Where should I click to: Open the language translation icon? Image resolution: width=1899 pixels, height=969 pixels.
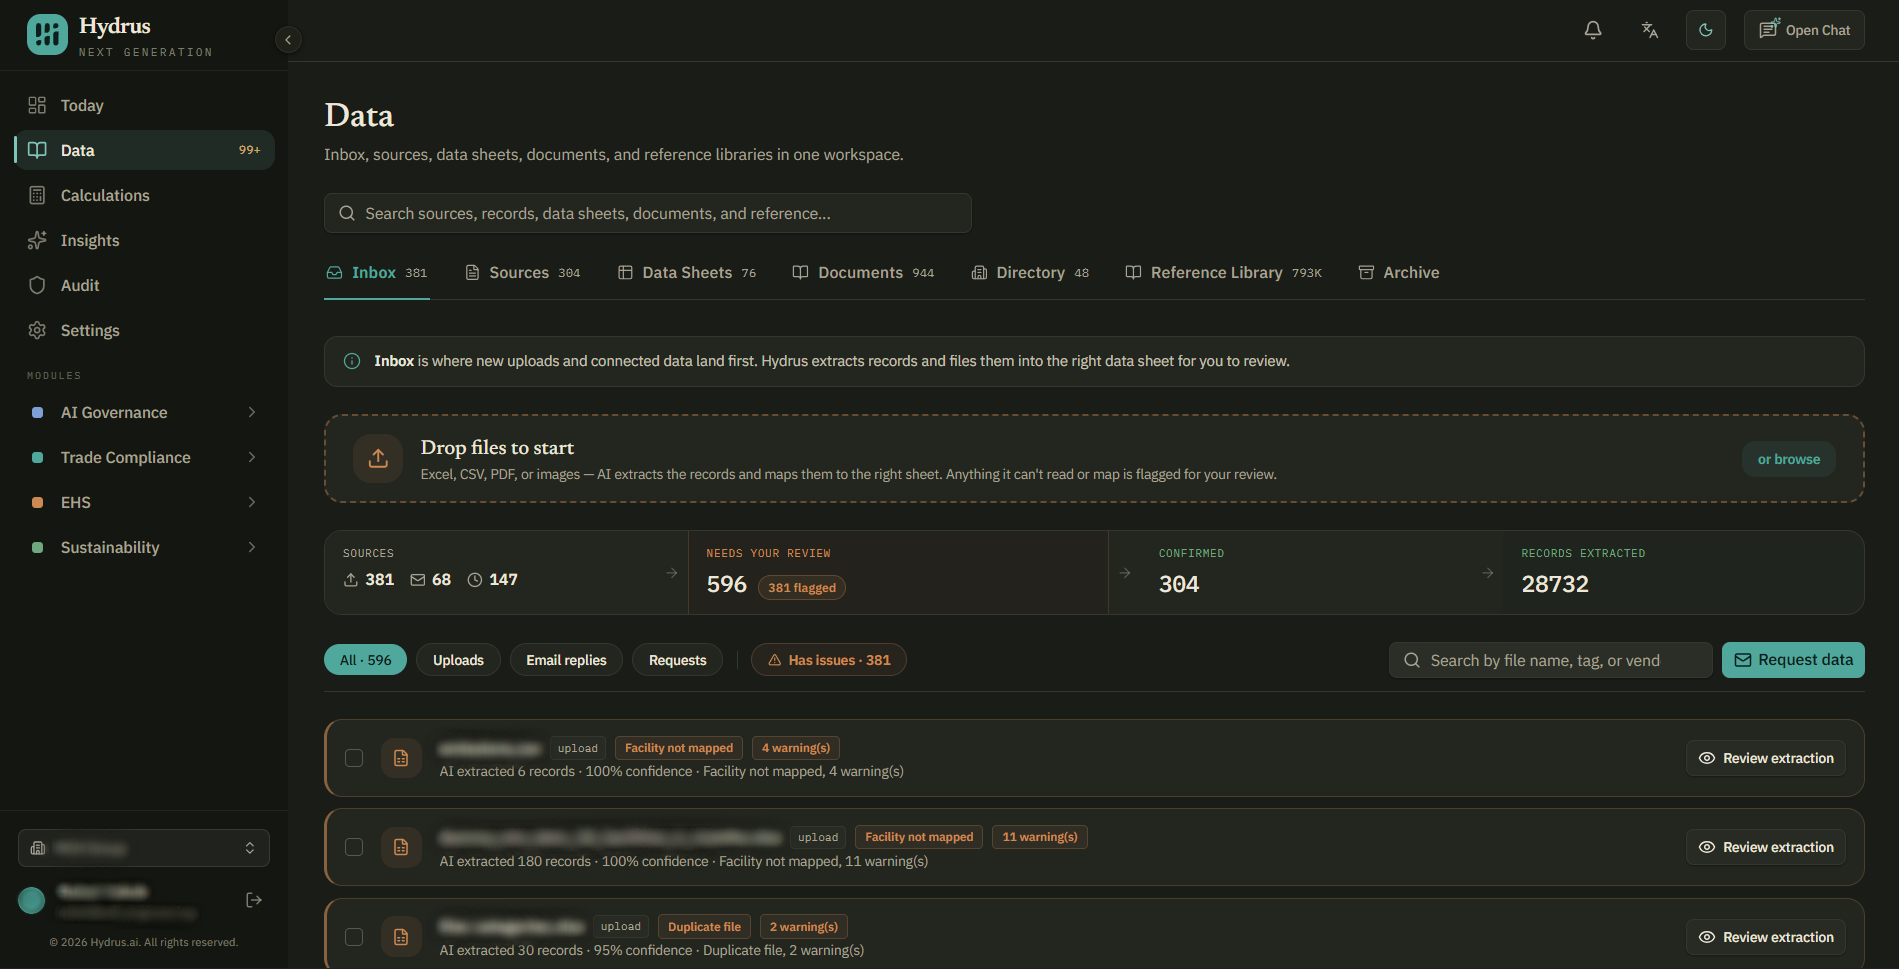[x=1649, y=30]
